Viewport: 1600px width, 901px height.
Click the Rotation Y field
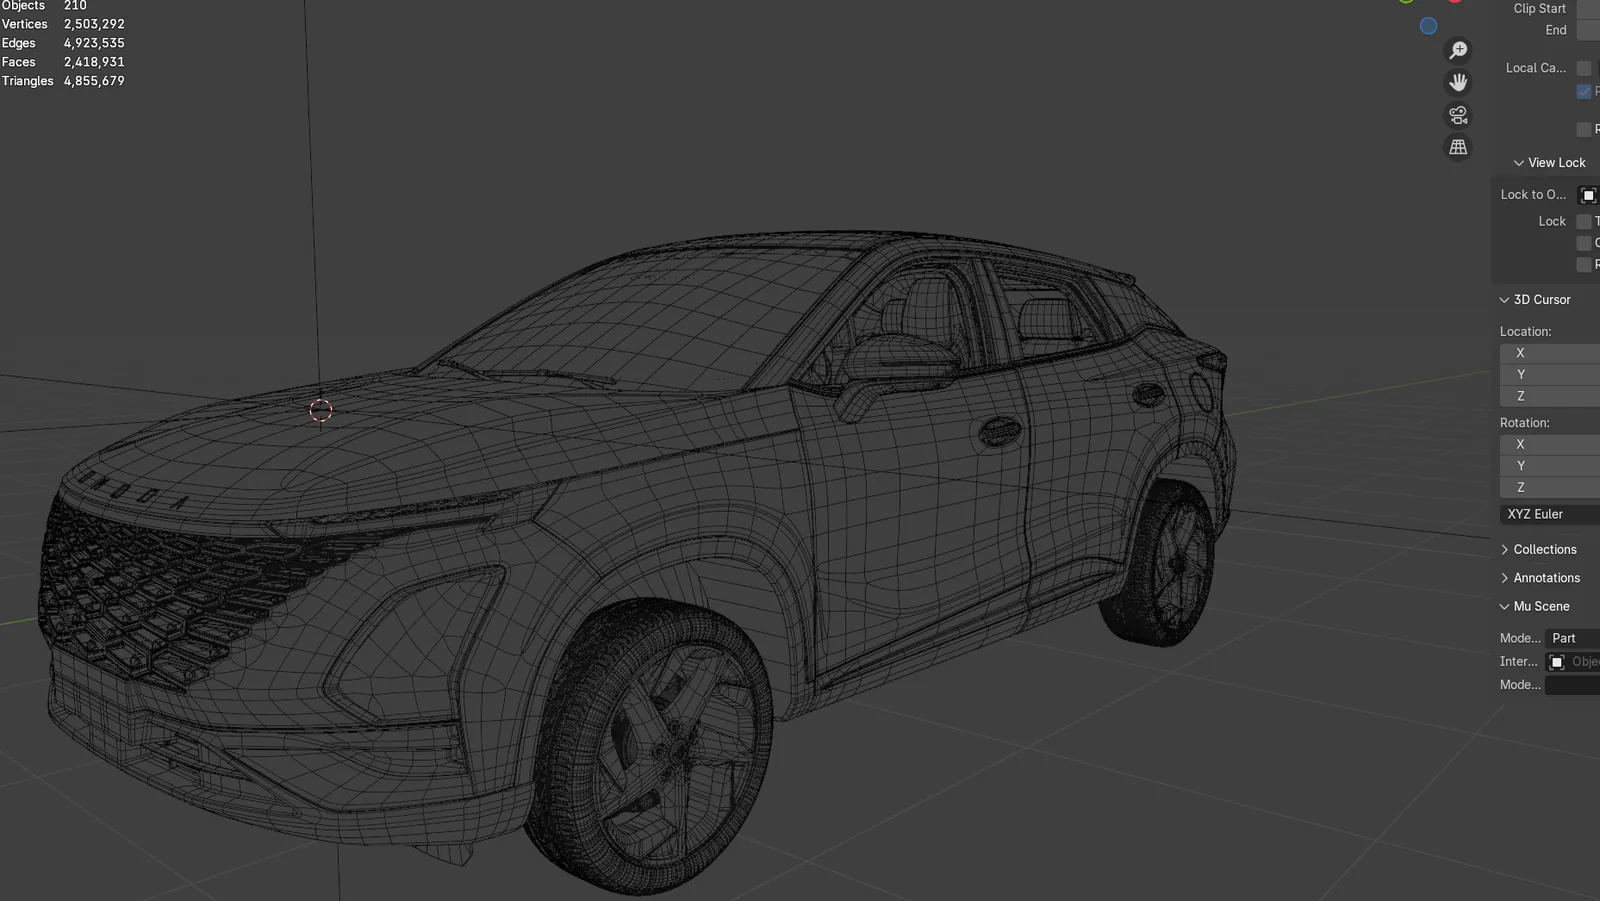tap(1550, 466)
